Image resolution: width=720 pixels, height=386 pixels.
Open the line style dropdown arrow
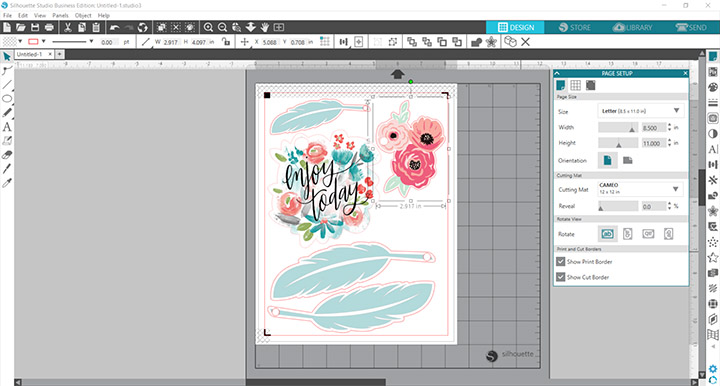(x=91, y=42)
